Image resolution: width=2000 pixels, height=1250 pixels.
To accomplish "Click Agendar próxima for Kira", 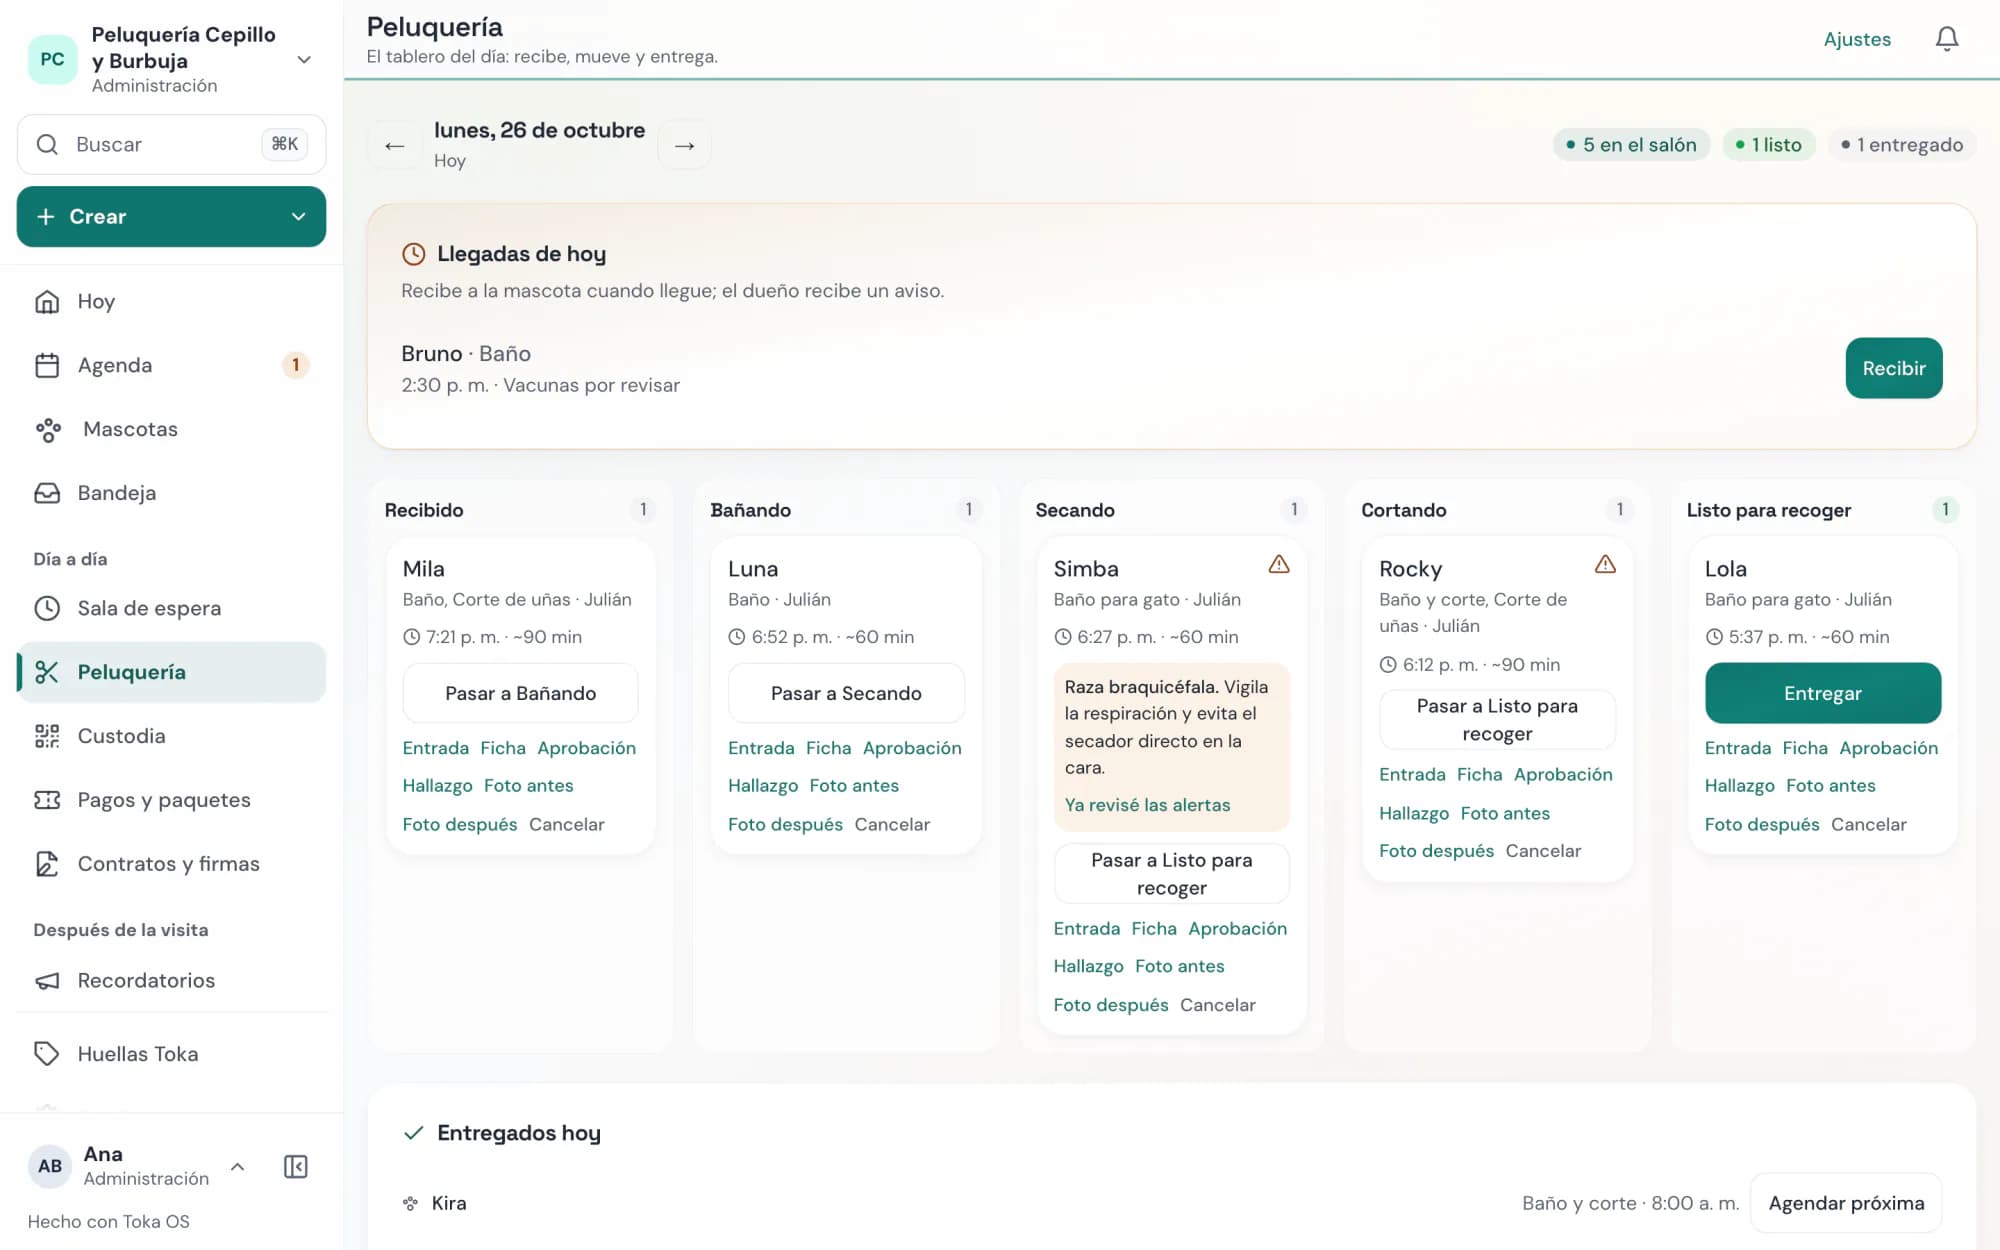I will click(x=1846, y=1203).
